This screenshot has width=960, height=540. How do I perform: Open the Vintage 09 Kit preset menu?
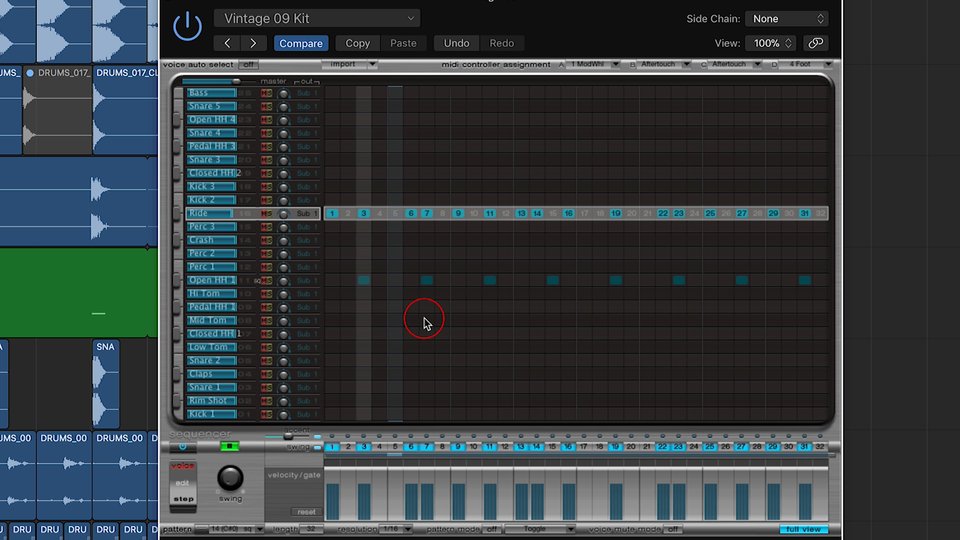pyautogui.click(x=317, y=18)
